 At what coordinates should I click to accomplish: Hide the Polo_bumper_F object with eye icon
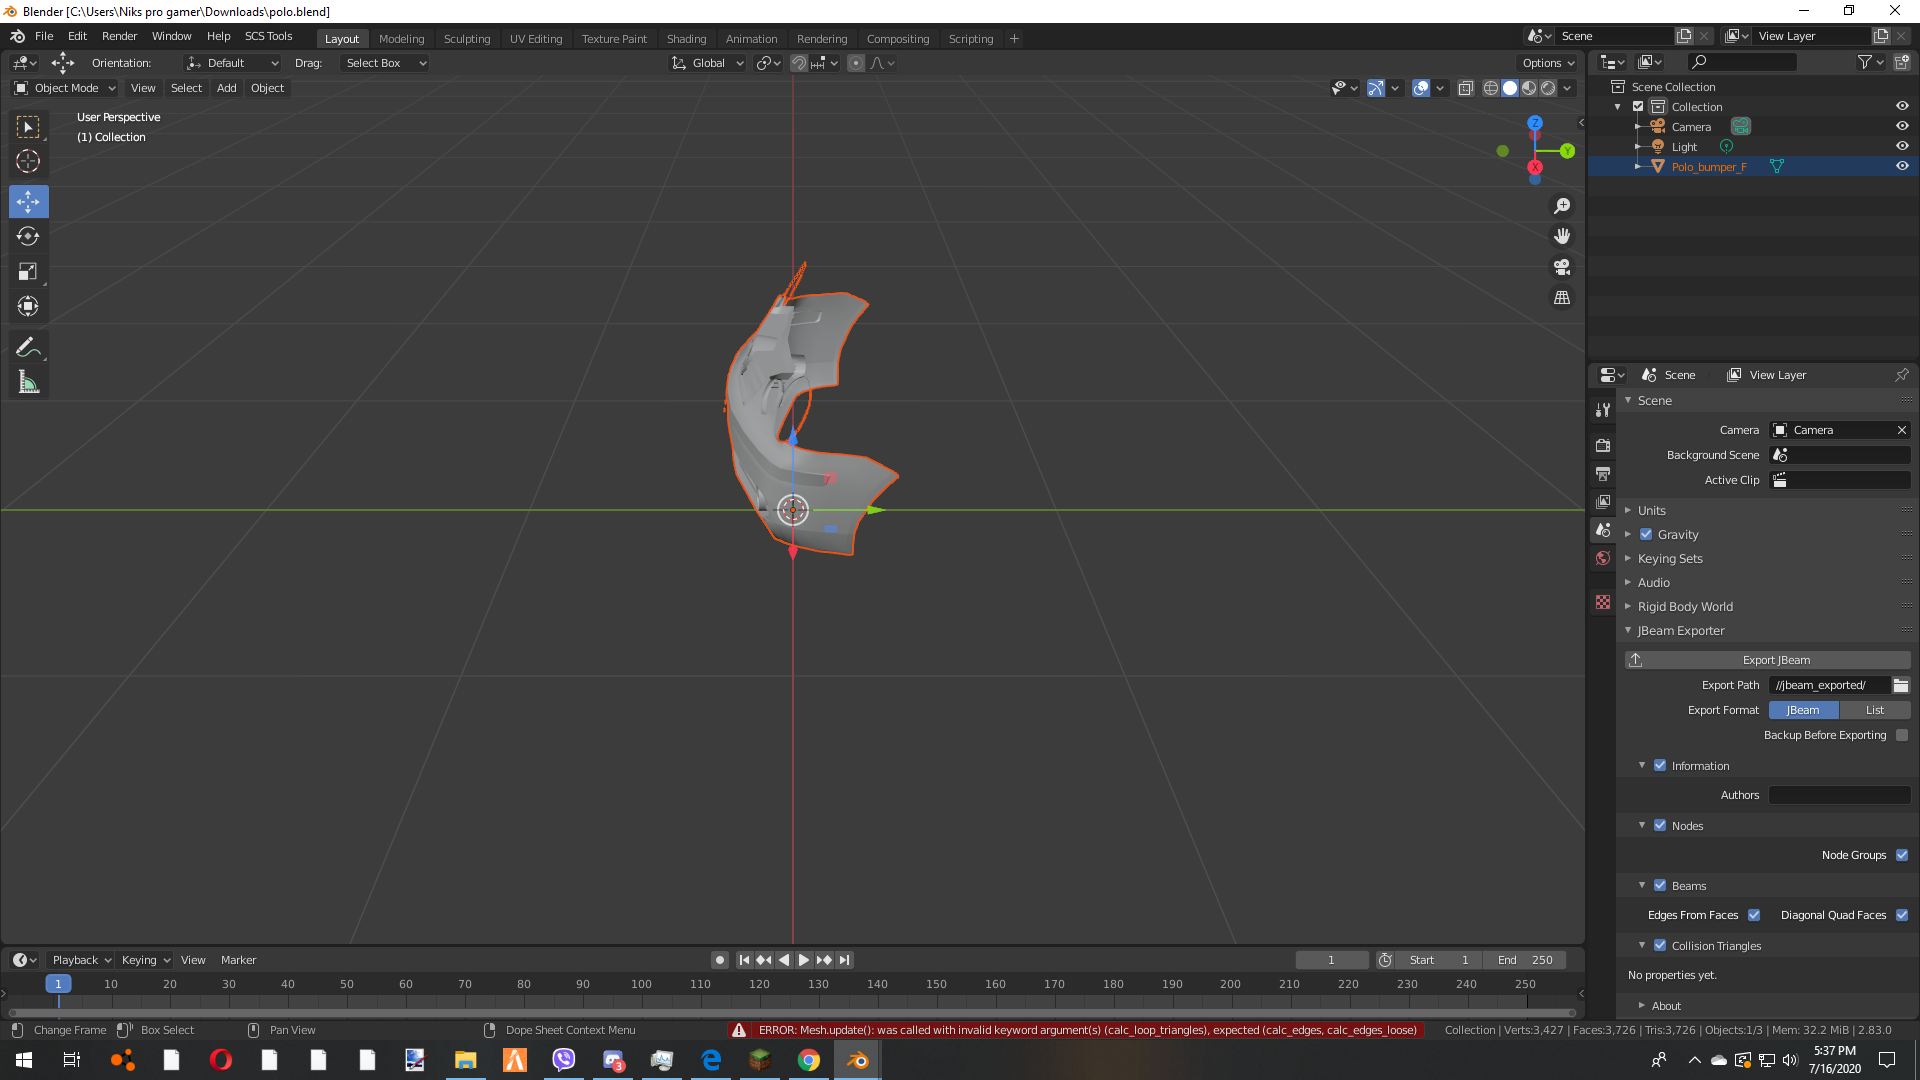pos(1902,167)
